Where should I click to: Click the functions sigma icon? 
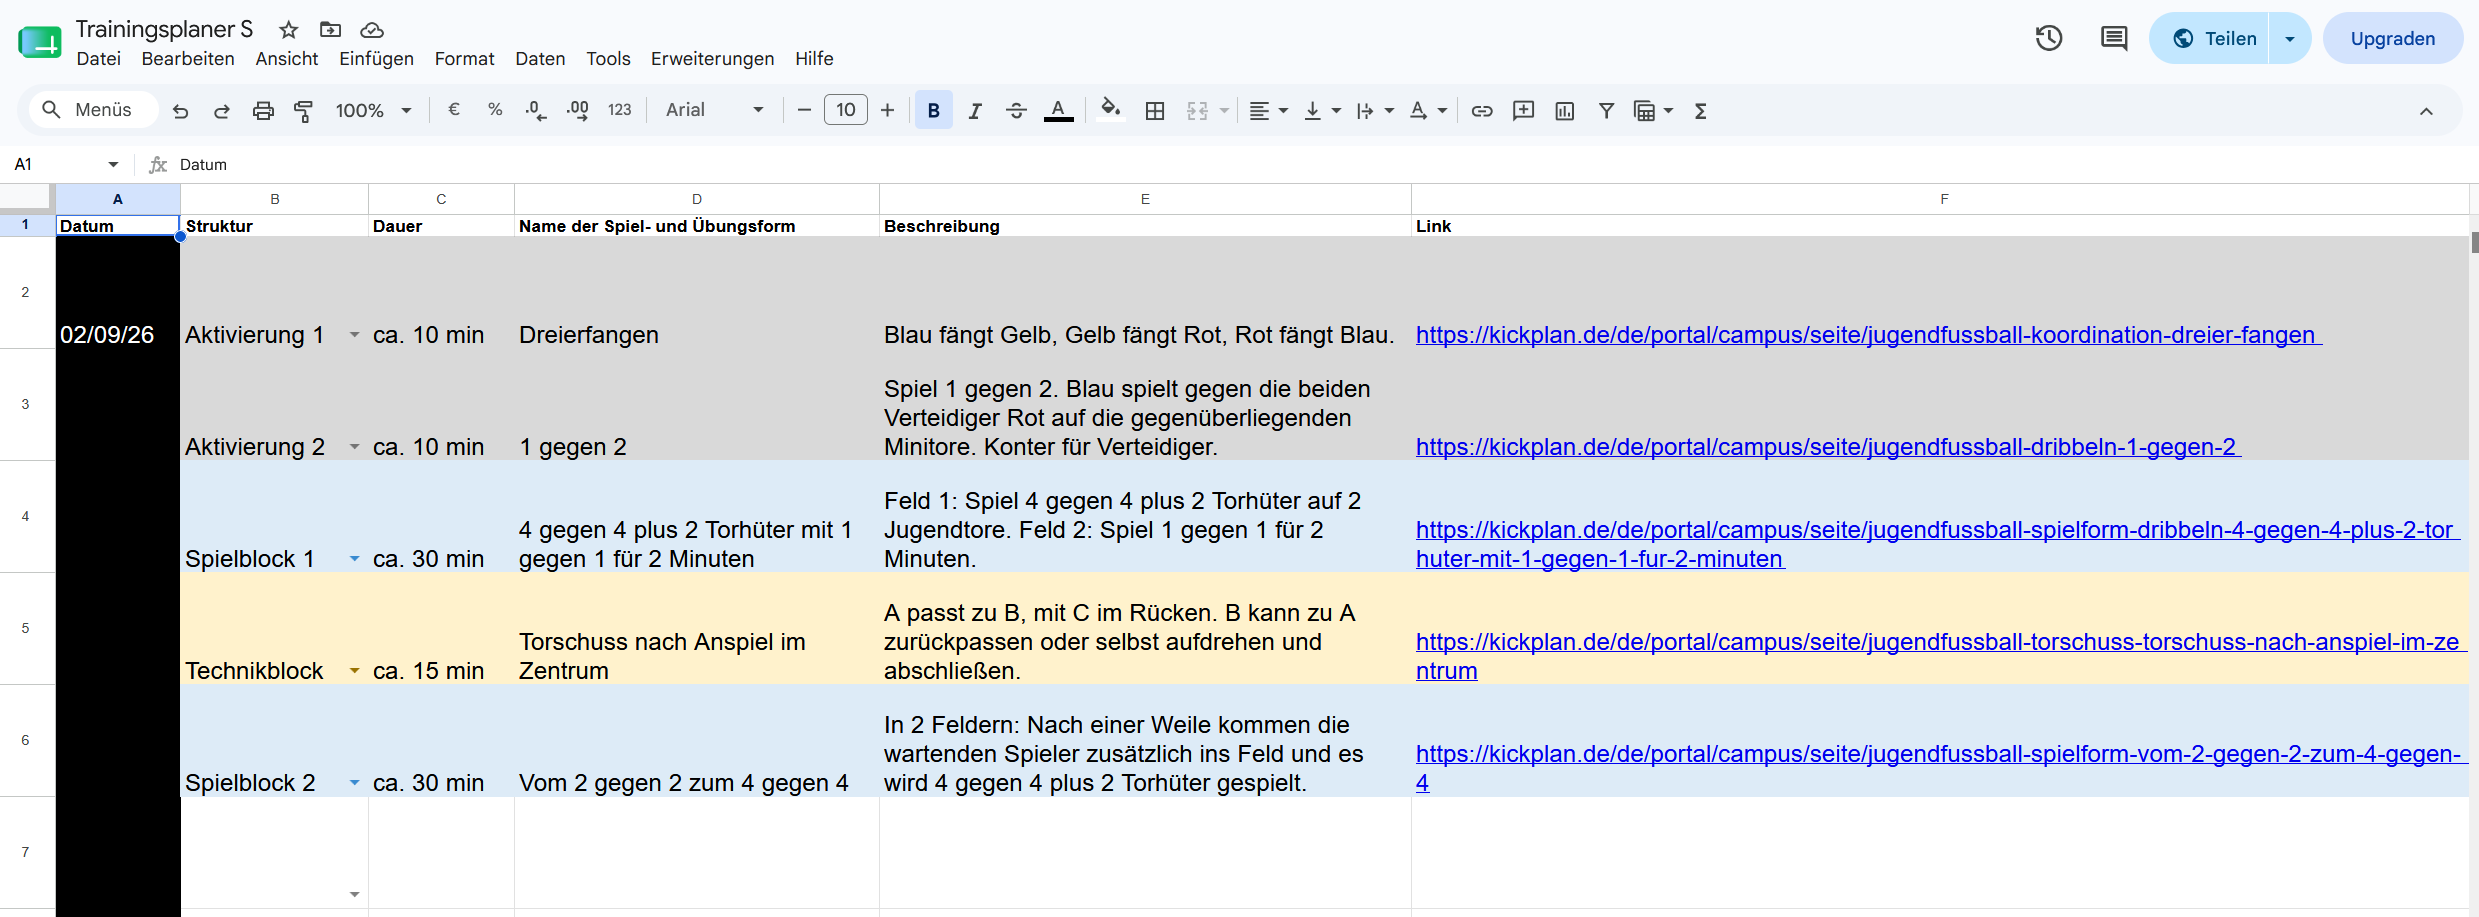1700,111
